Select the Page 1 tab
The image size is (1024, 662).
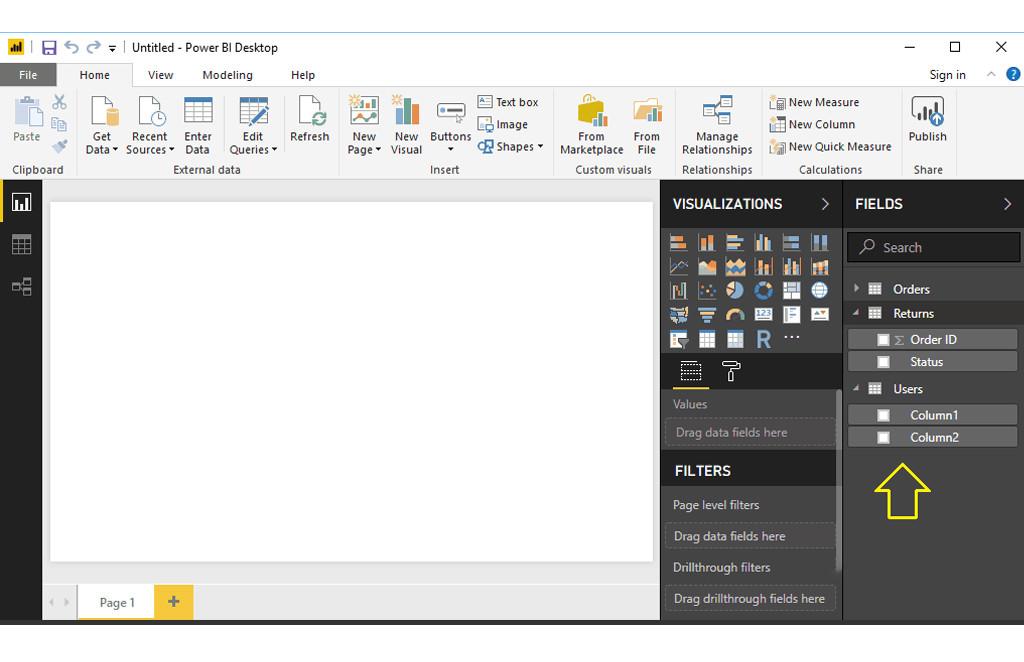pyautogui.click(x=116, y=602)
